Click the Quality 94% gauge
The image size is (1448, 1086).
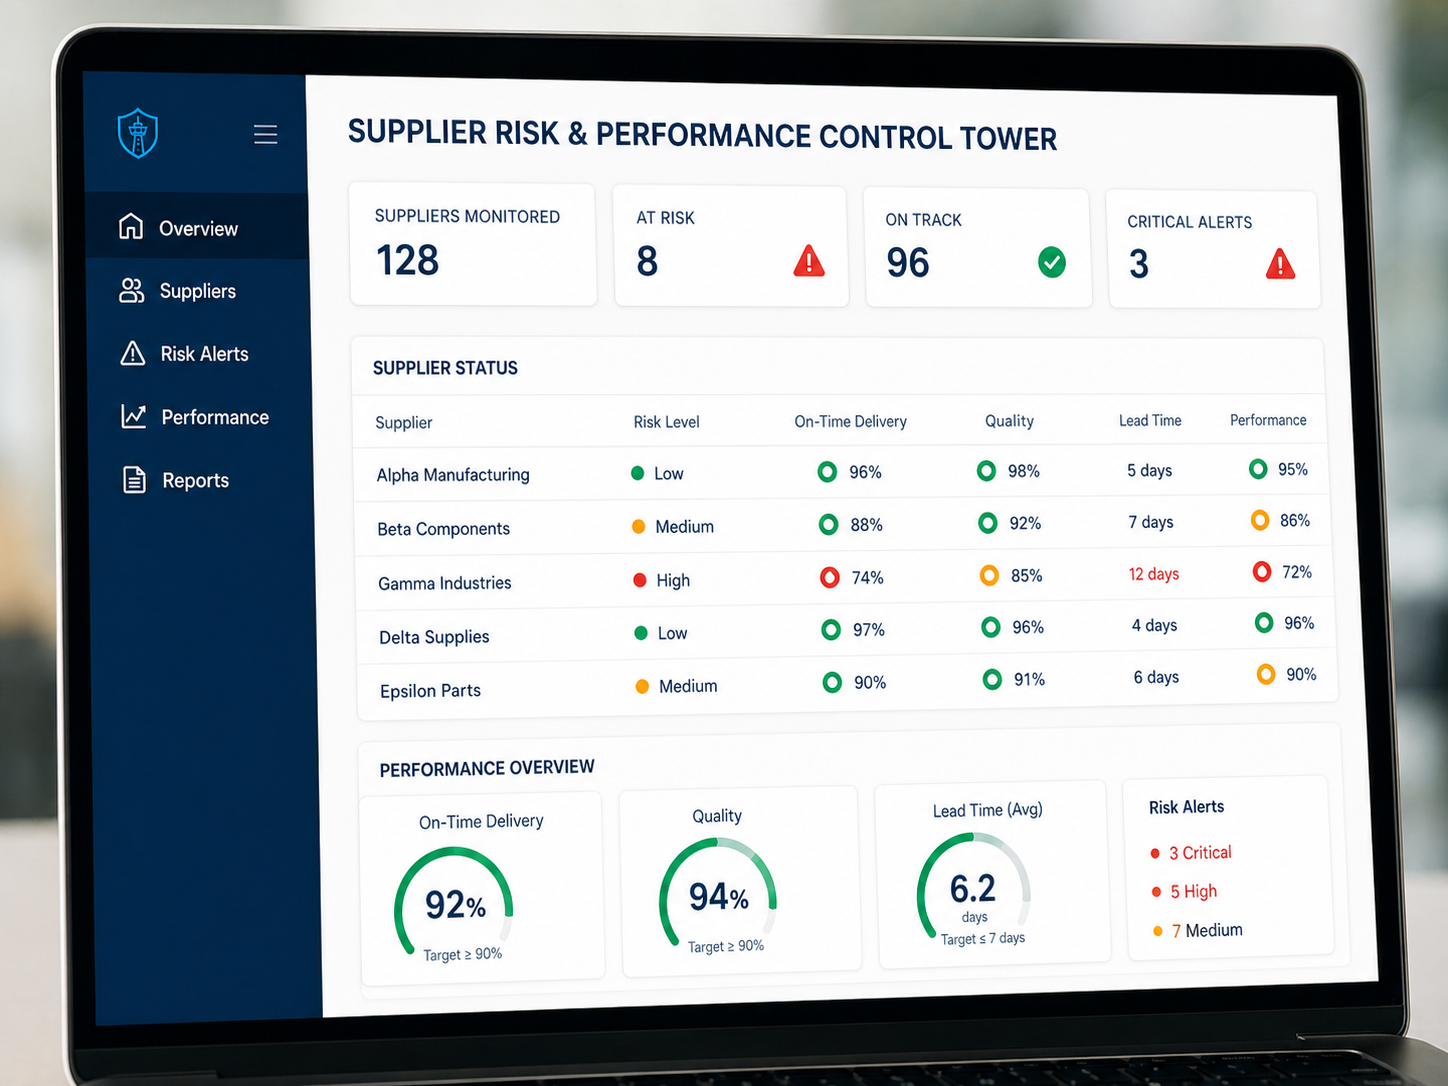coord(718,893)
